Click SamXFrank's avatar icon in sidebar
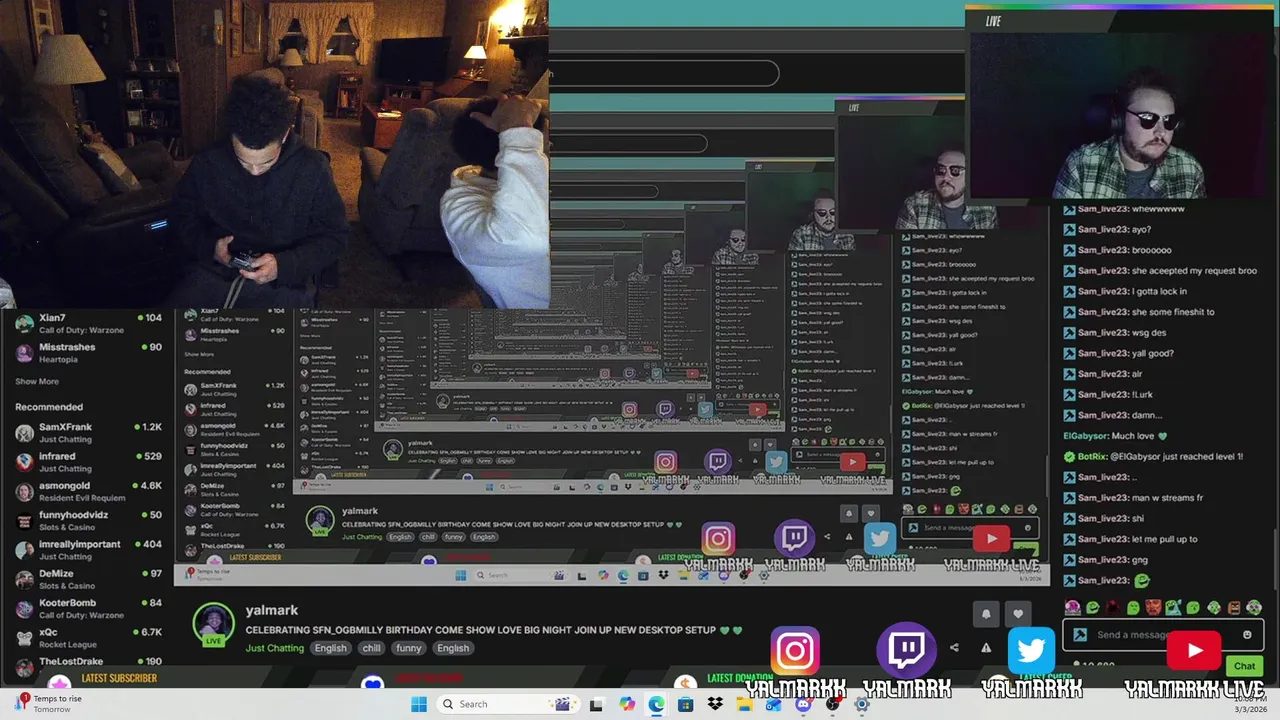The width and height of the screenshot is (1280, 720). click(24, 433)
